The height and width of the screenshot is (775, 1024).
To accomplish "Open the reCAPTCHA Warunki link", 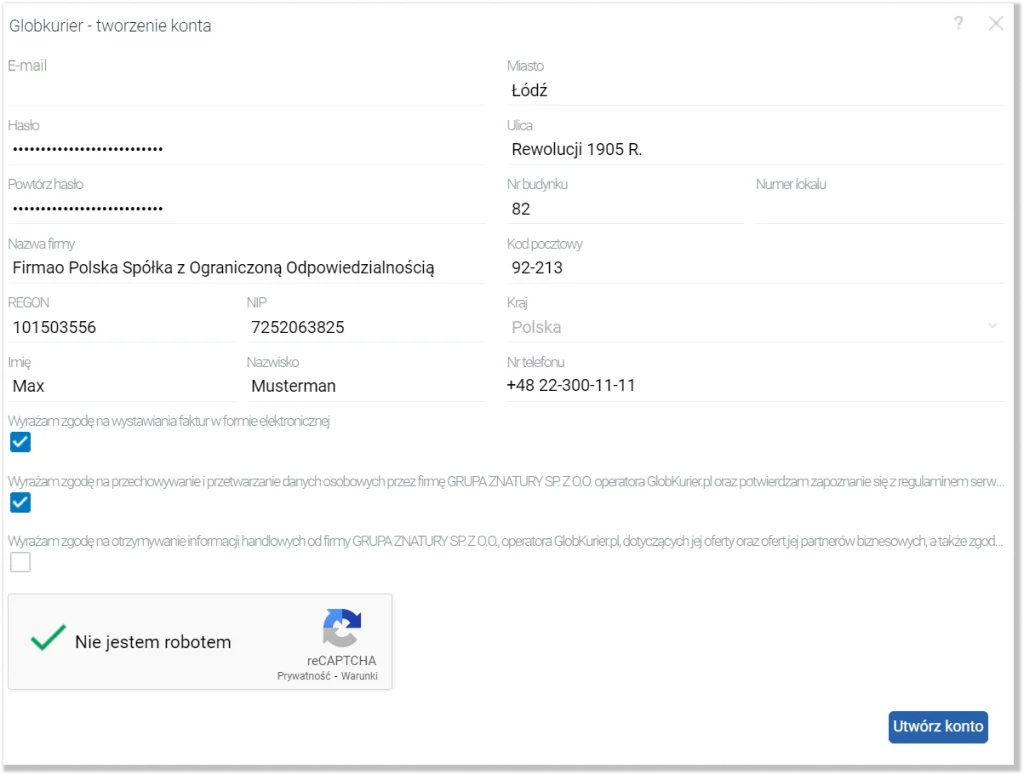I will [x=359, y=676].
